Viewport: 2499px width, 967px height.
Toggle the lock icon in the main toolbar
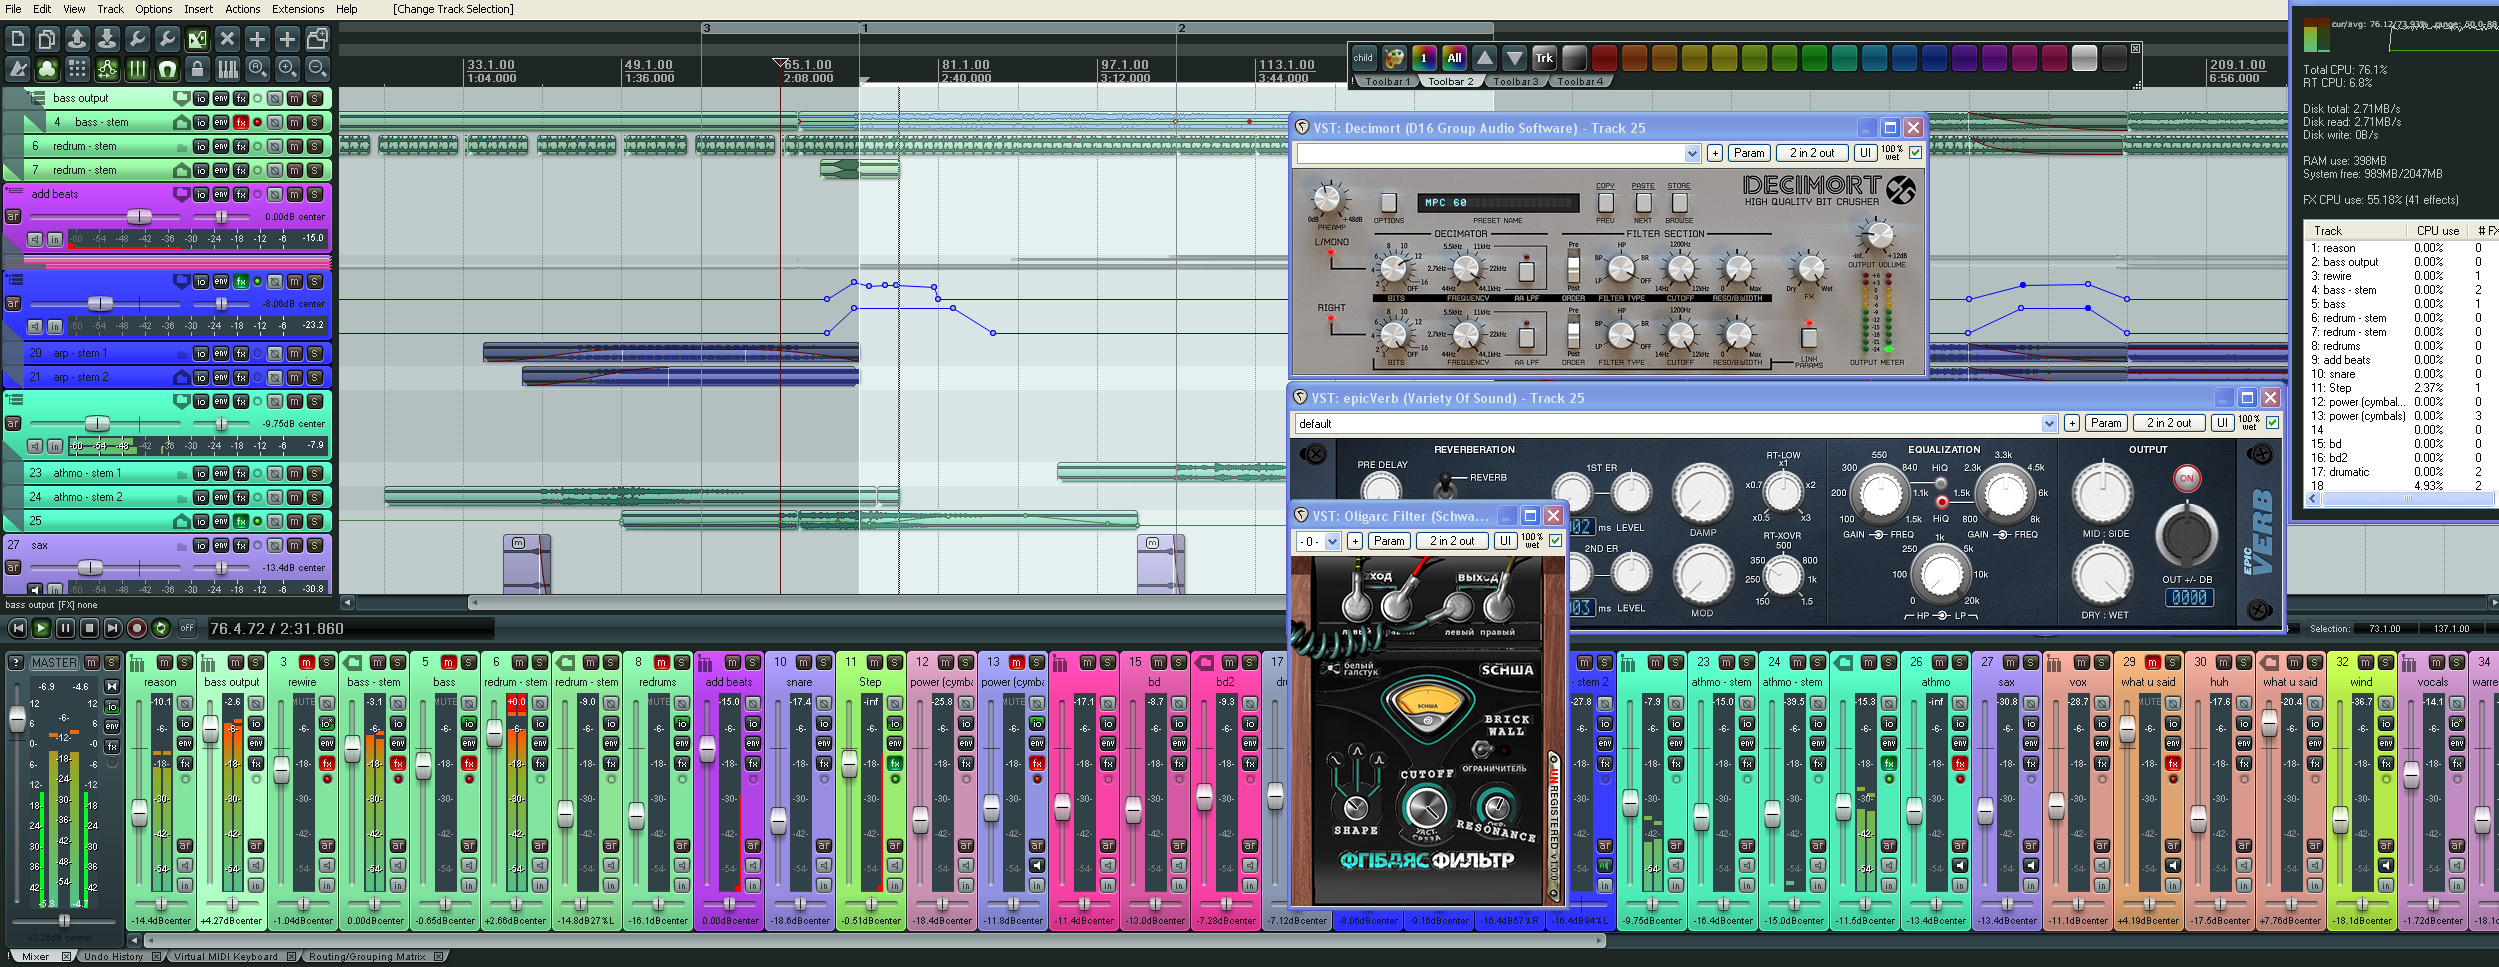pos(197,69)
